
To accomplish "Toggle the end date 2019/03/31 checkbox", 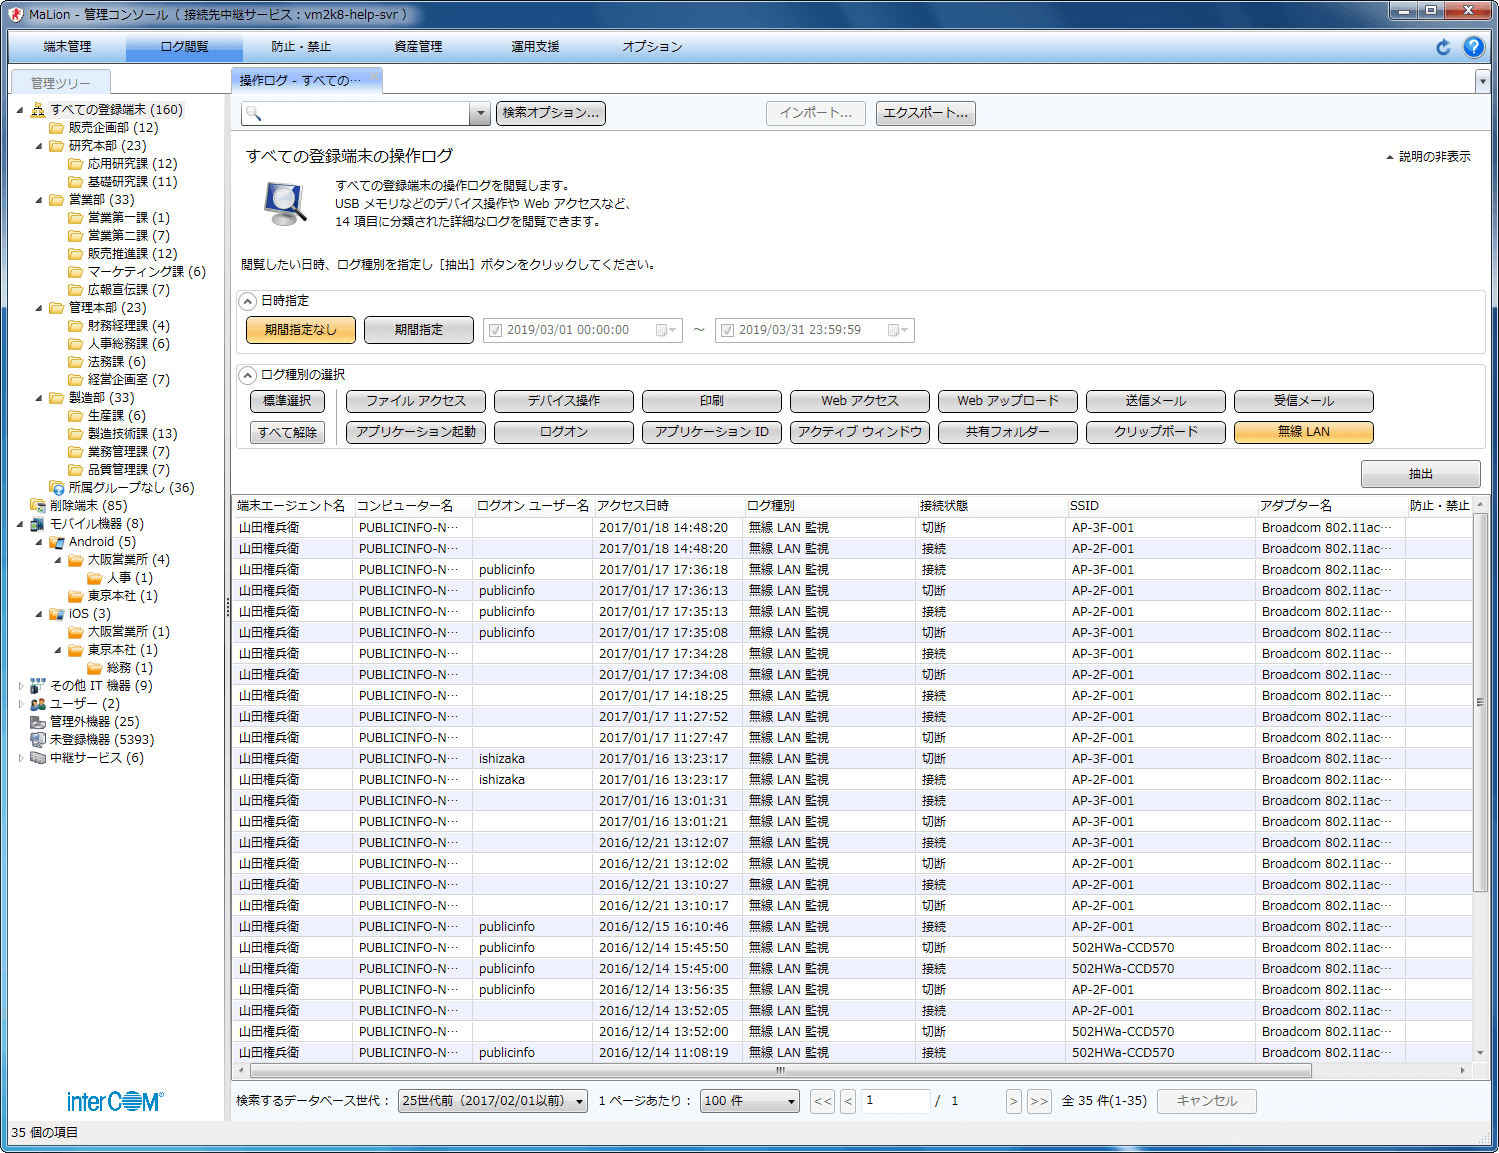I will [727, 331].
